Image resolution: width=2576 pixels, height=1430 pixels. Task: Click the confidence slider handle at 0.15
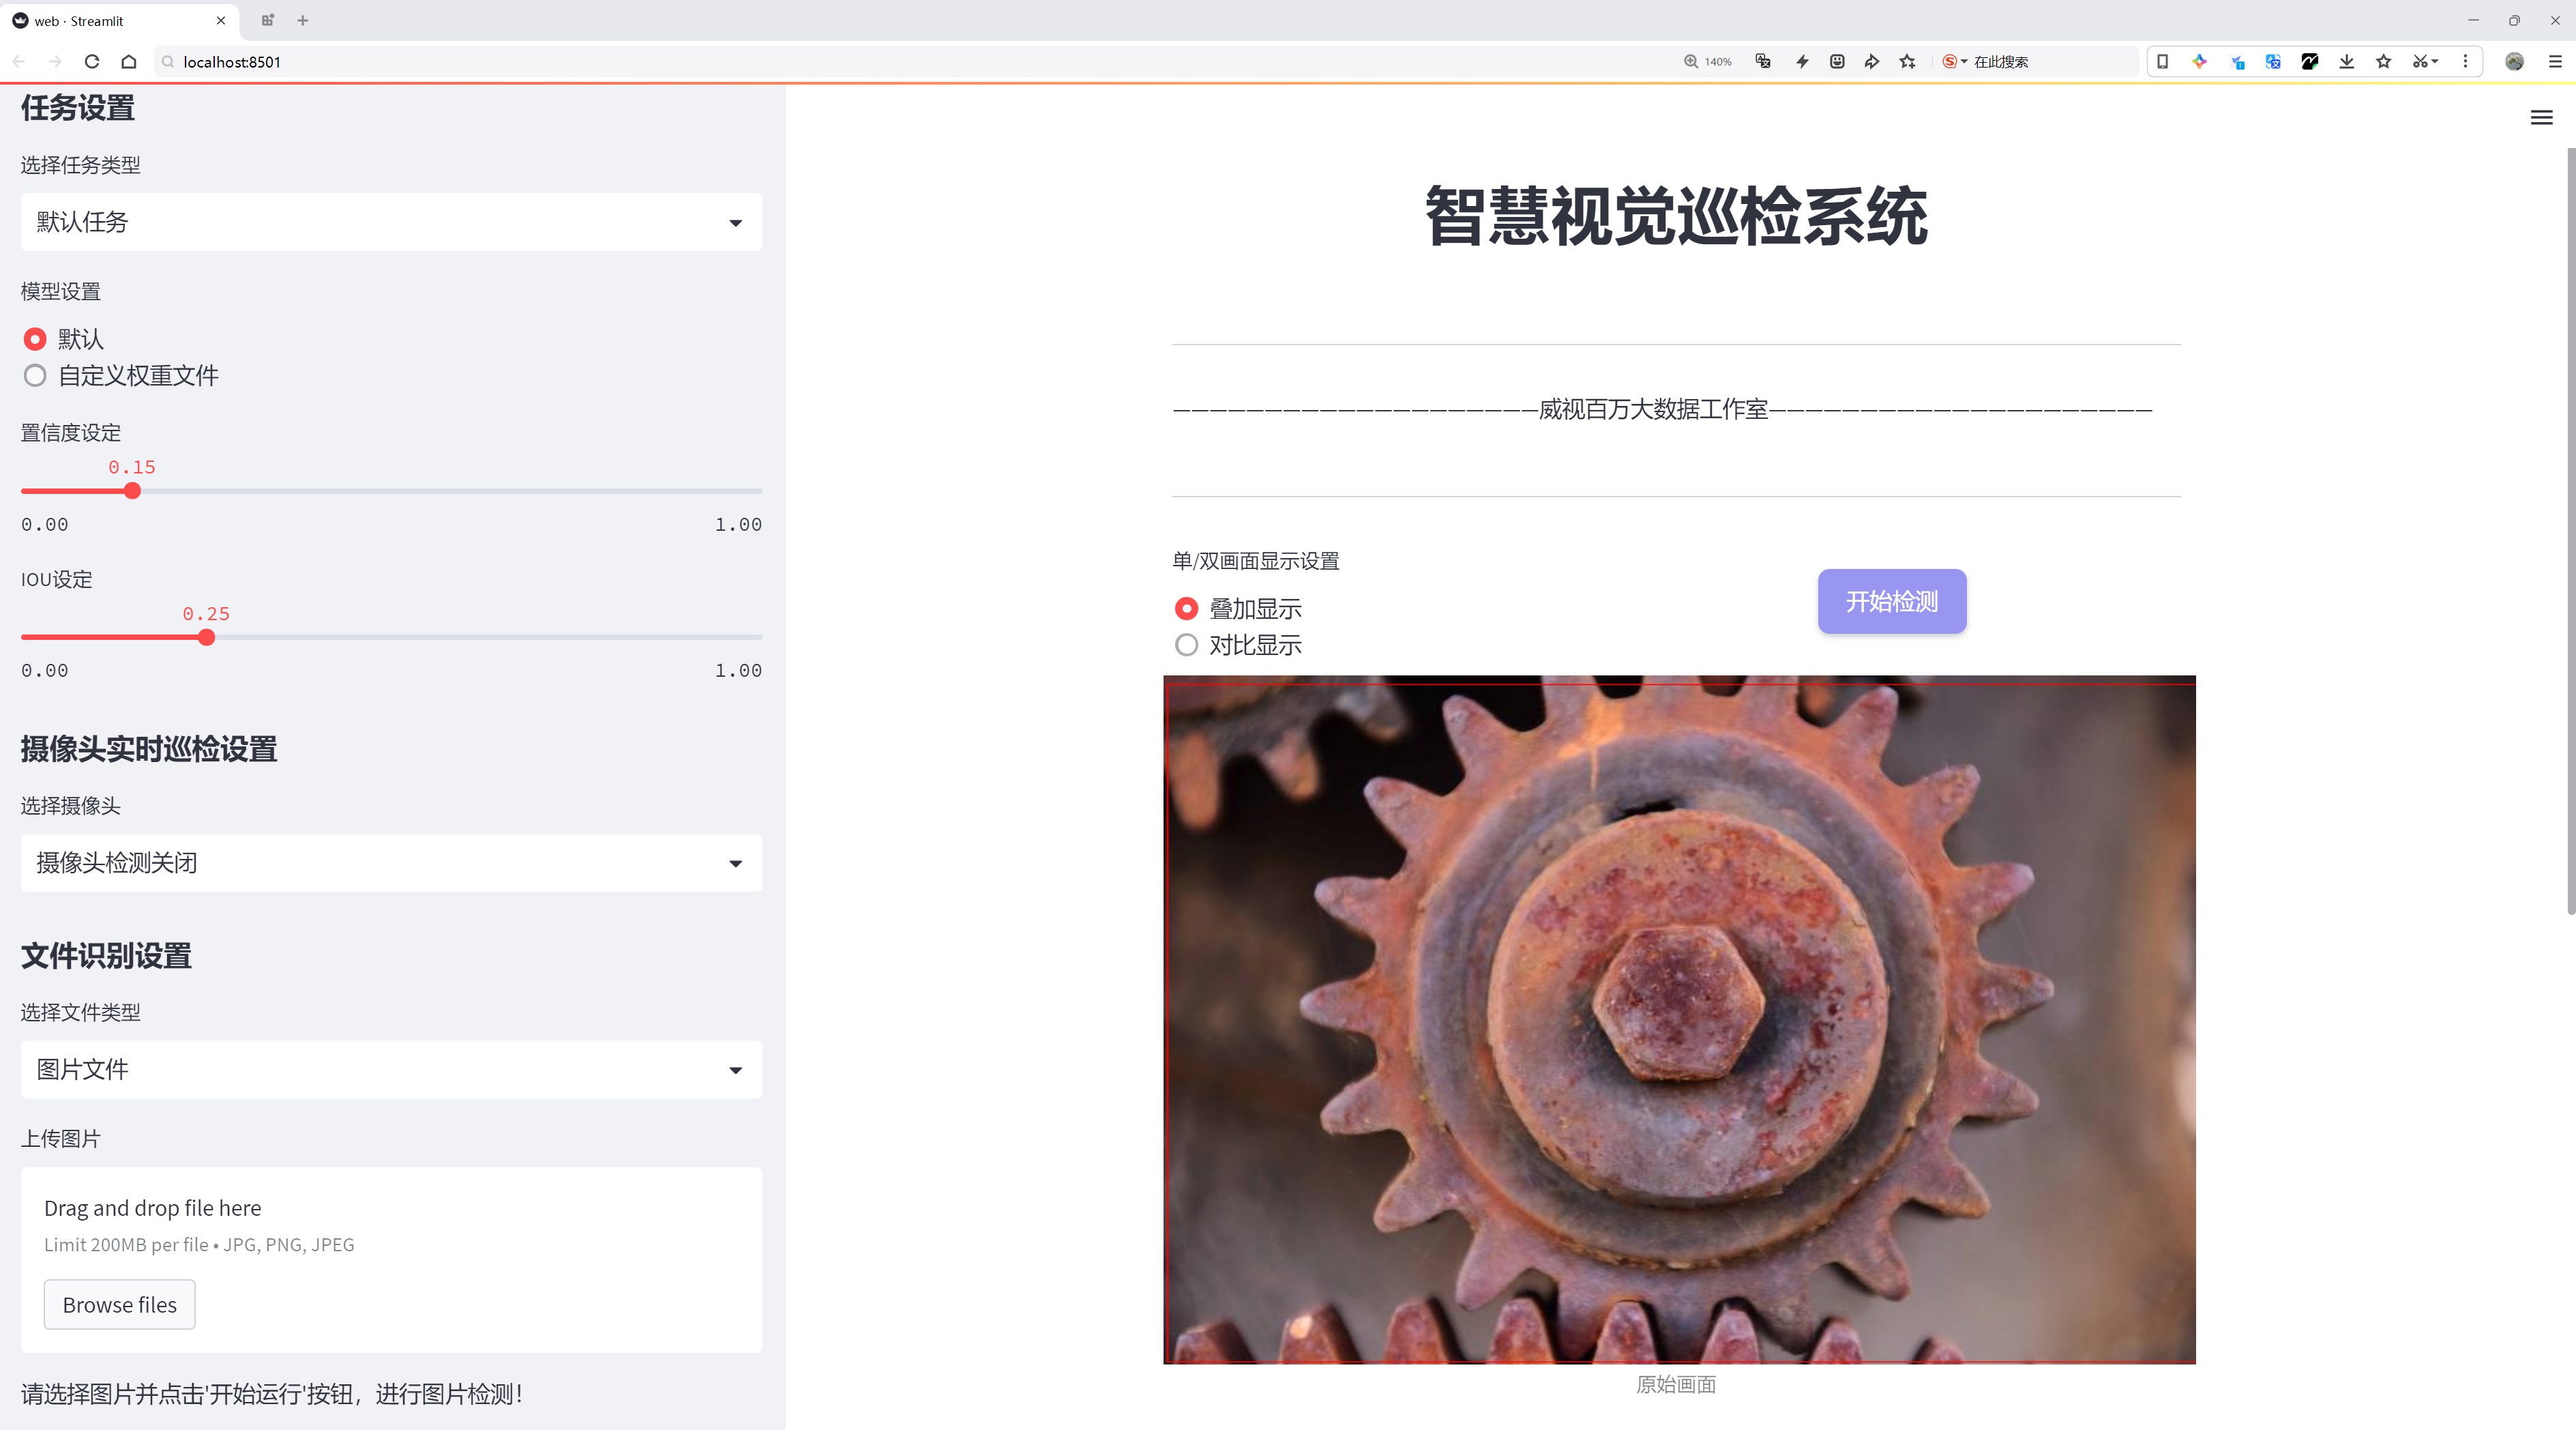(x=132, y=491)
